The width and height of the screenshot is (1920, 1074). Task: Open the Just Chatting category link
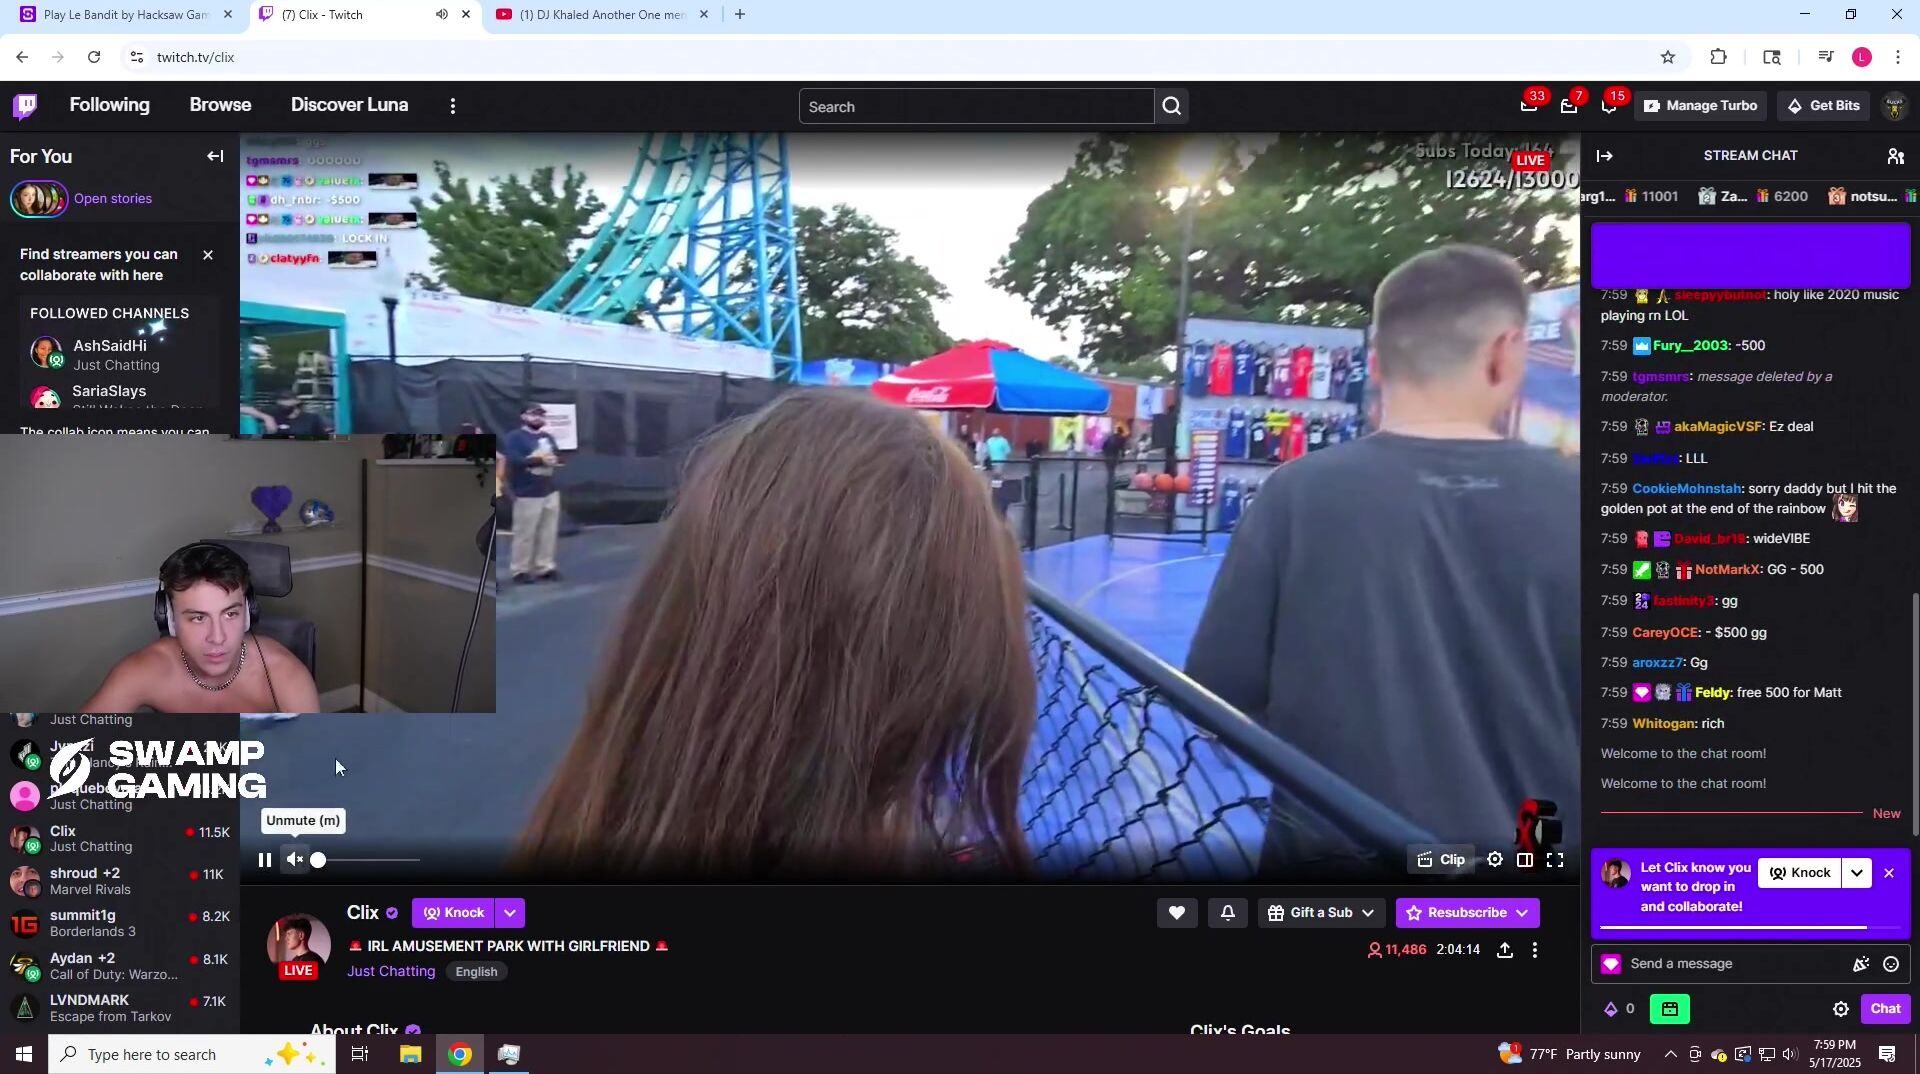point(391,971)
